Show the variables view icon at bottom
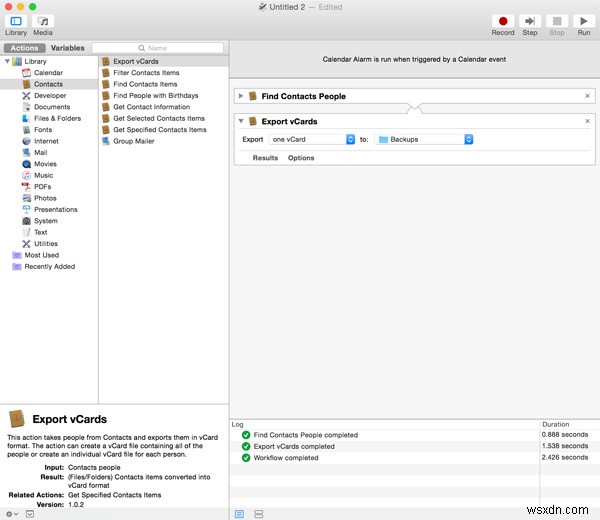Screen dimensions: 600x520 259,514
